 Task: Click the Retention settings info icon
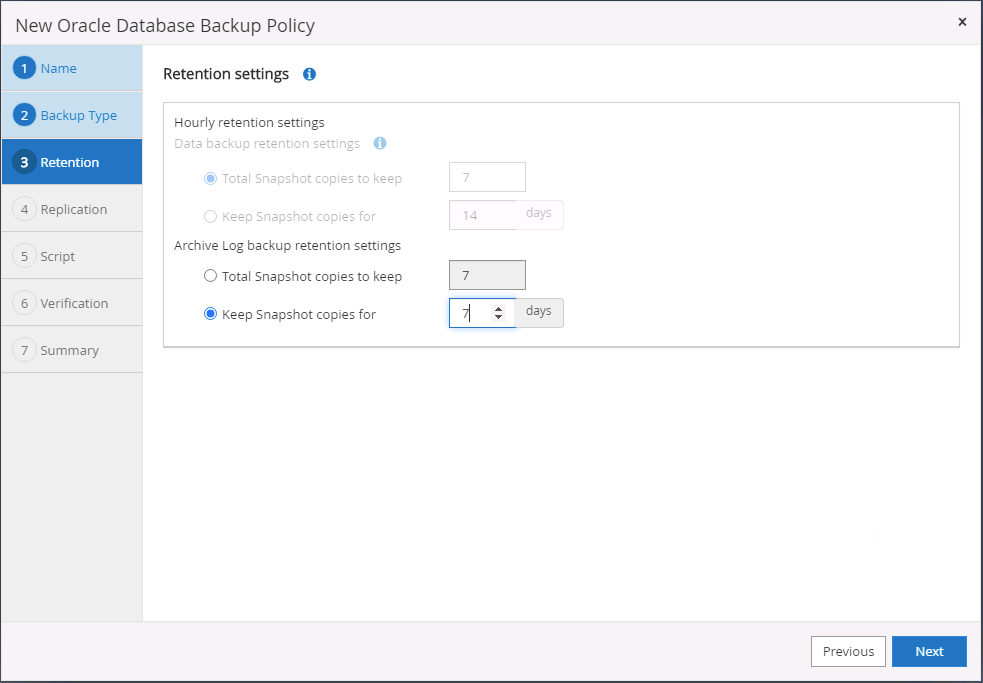(310, 74)
